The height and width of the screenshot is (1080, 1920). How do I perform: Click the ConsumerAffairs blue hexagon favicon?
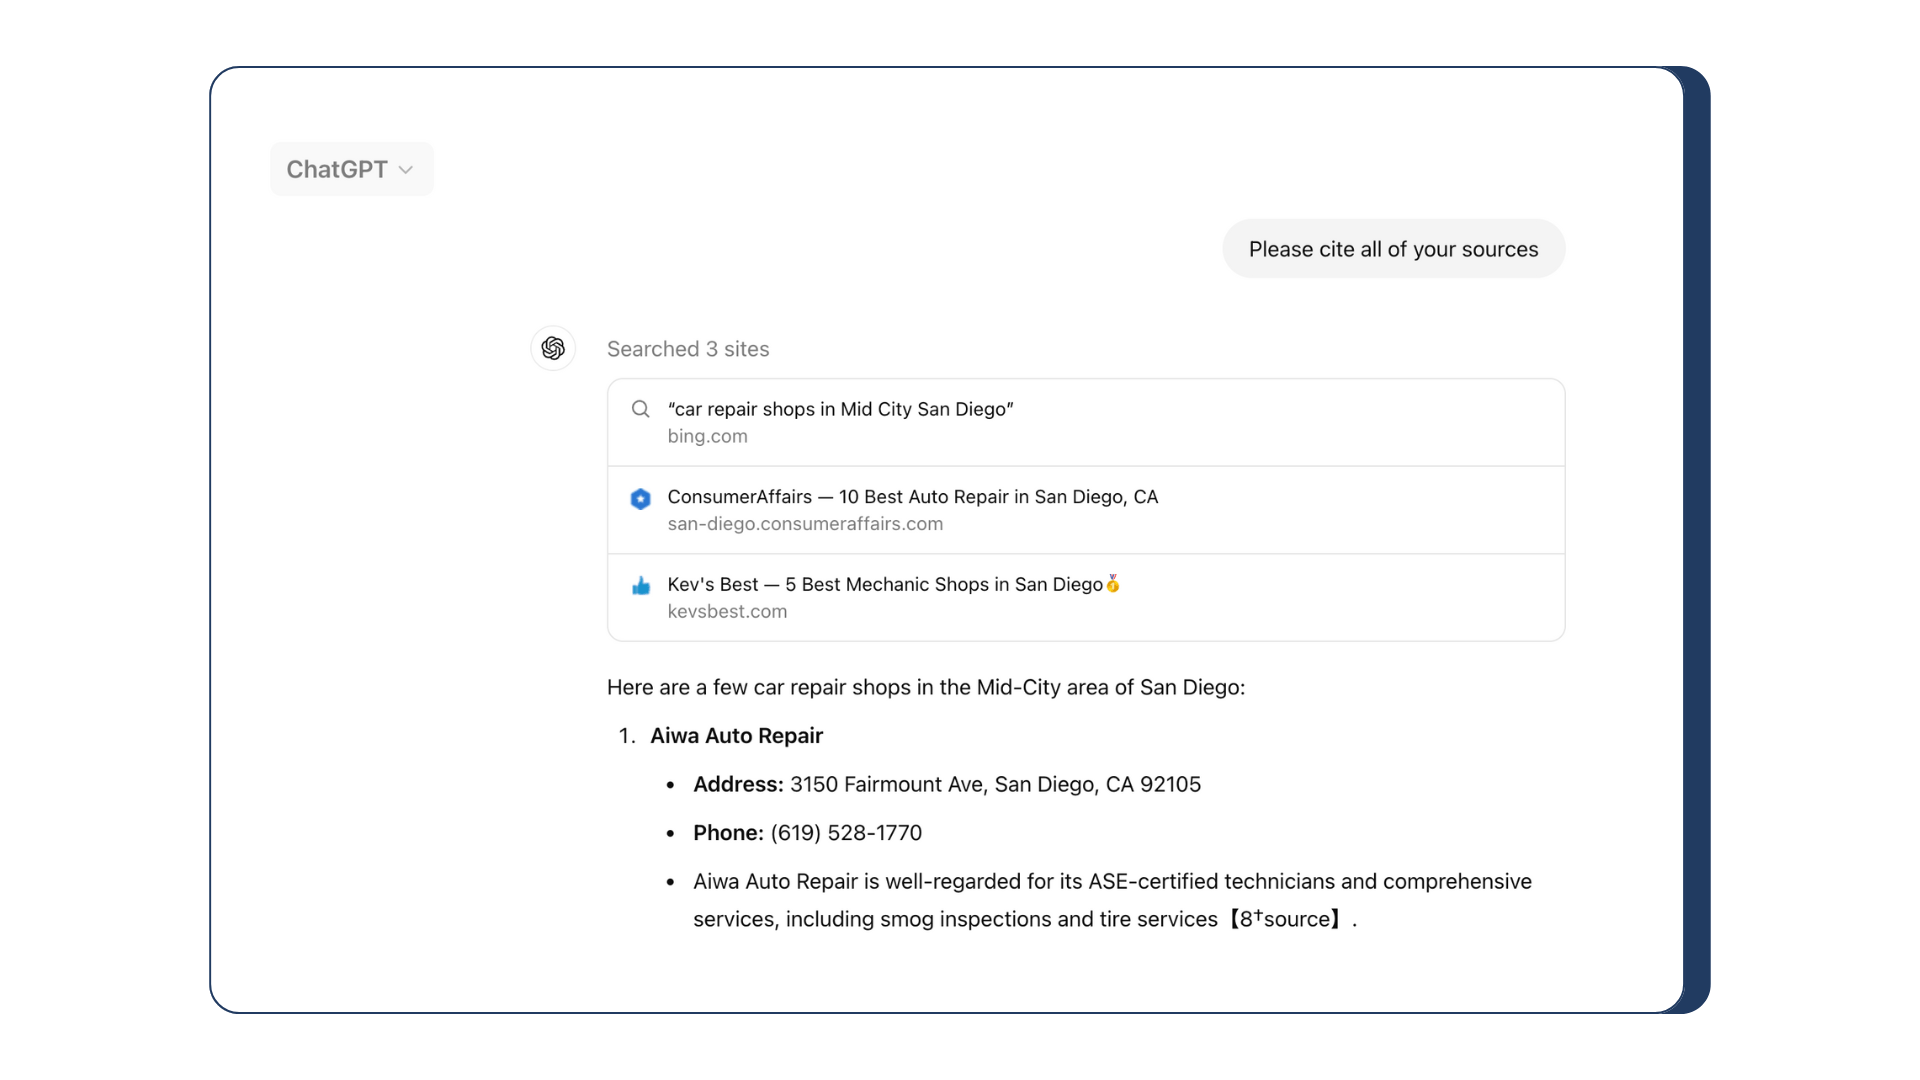pos(641,498)
